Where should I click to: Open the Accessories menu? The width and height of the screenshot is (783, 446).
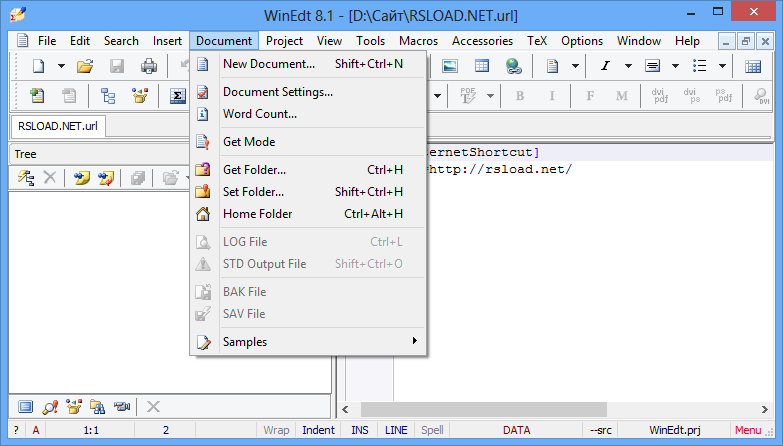[482, 41]
